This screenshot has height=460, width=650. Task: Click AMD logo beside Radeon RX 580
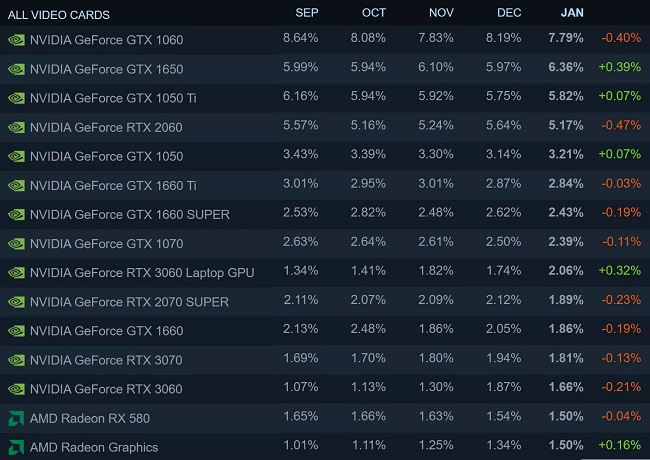point(16,418)
